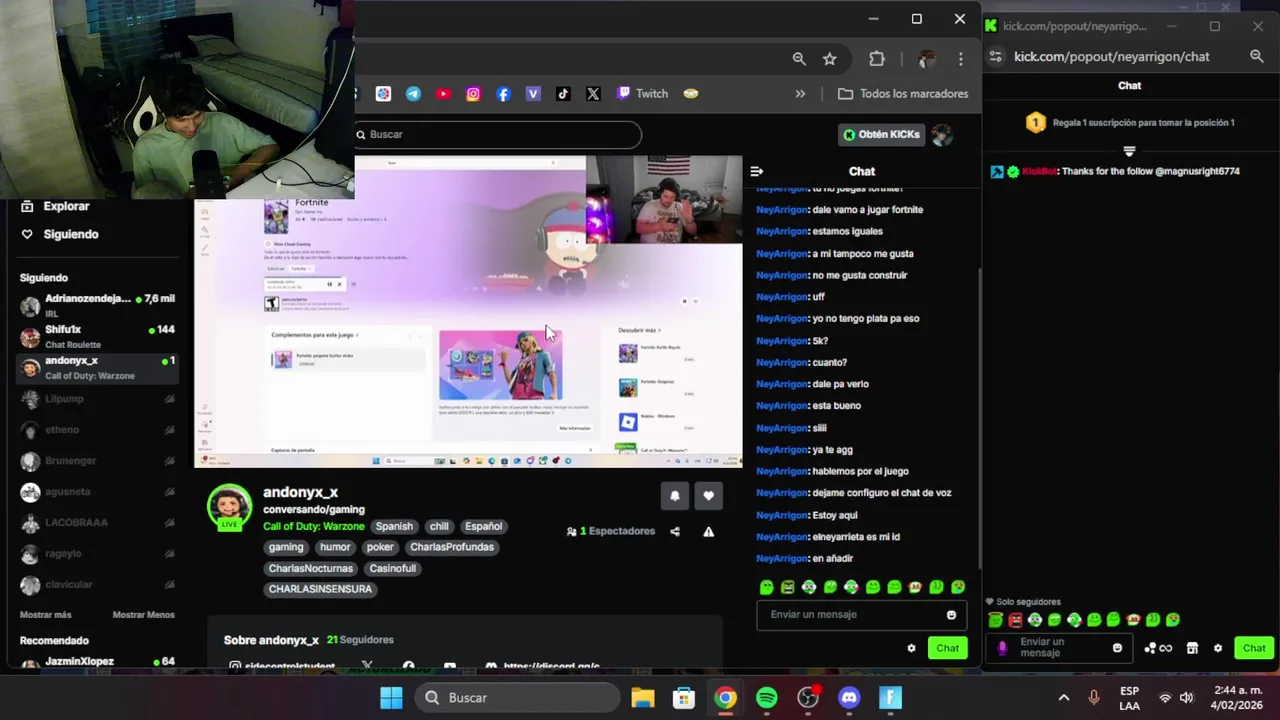The width and height of the screenshot is (1280, 720).
Task: Open Todos los marcadores folder
Action: (x=903, y=93)
